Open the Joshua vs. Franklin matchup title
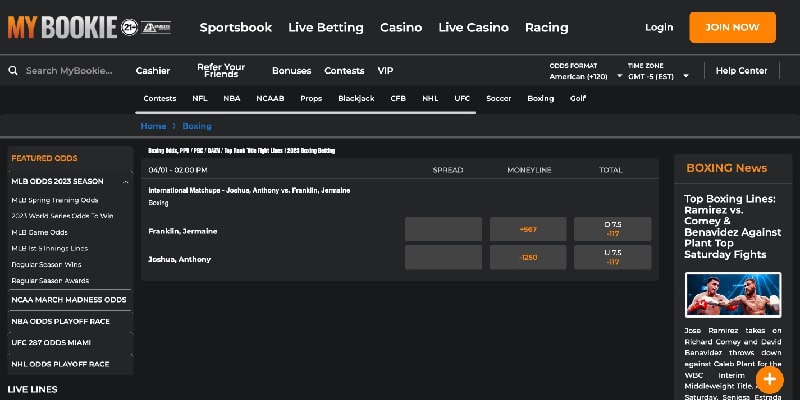 249,190
